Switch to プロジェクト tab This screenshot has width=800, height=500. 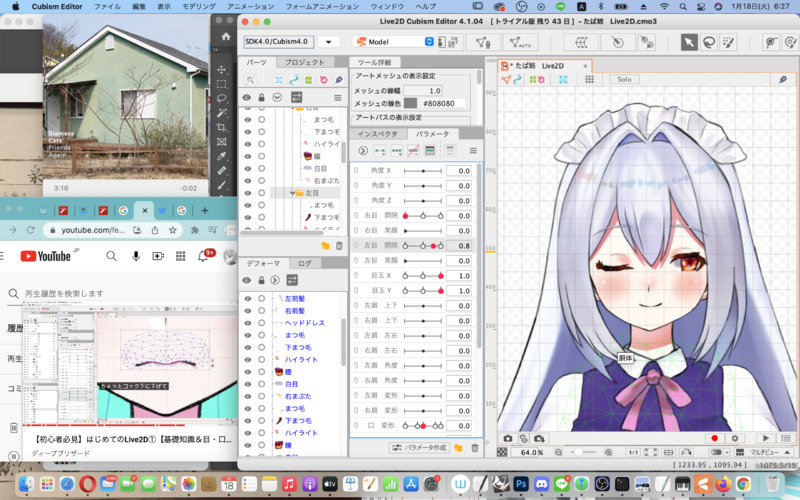[305, 62]
